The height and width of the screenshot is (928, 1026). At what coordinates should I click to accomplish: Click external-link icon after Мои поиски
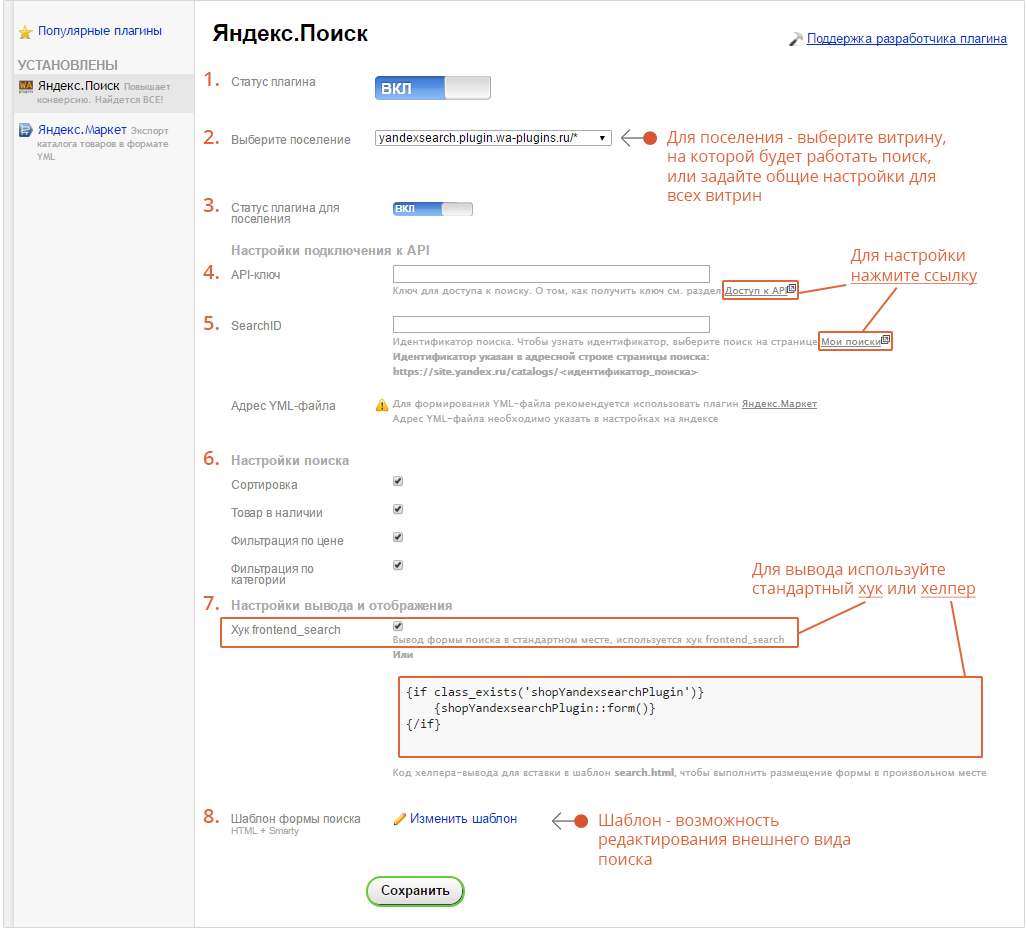(885, 340)
